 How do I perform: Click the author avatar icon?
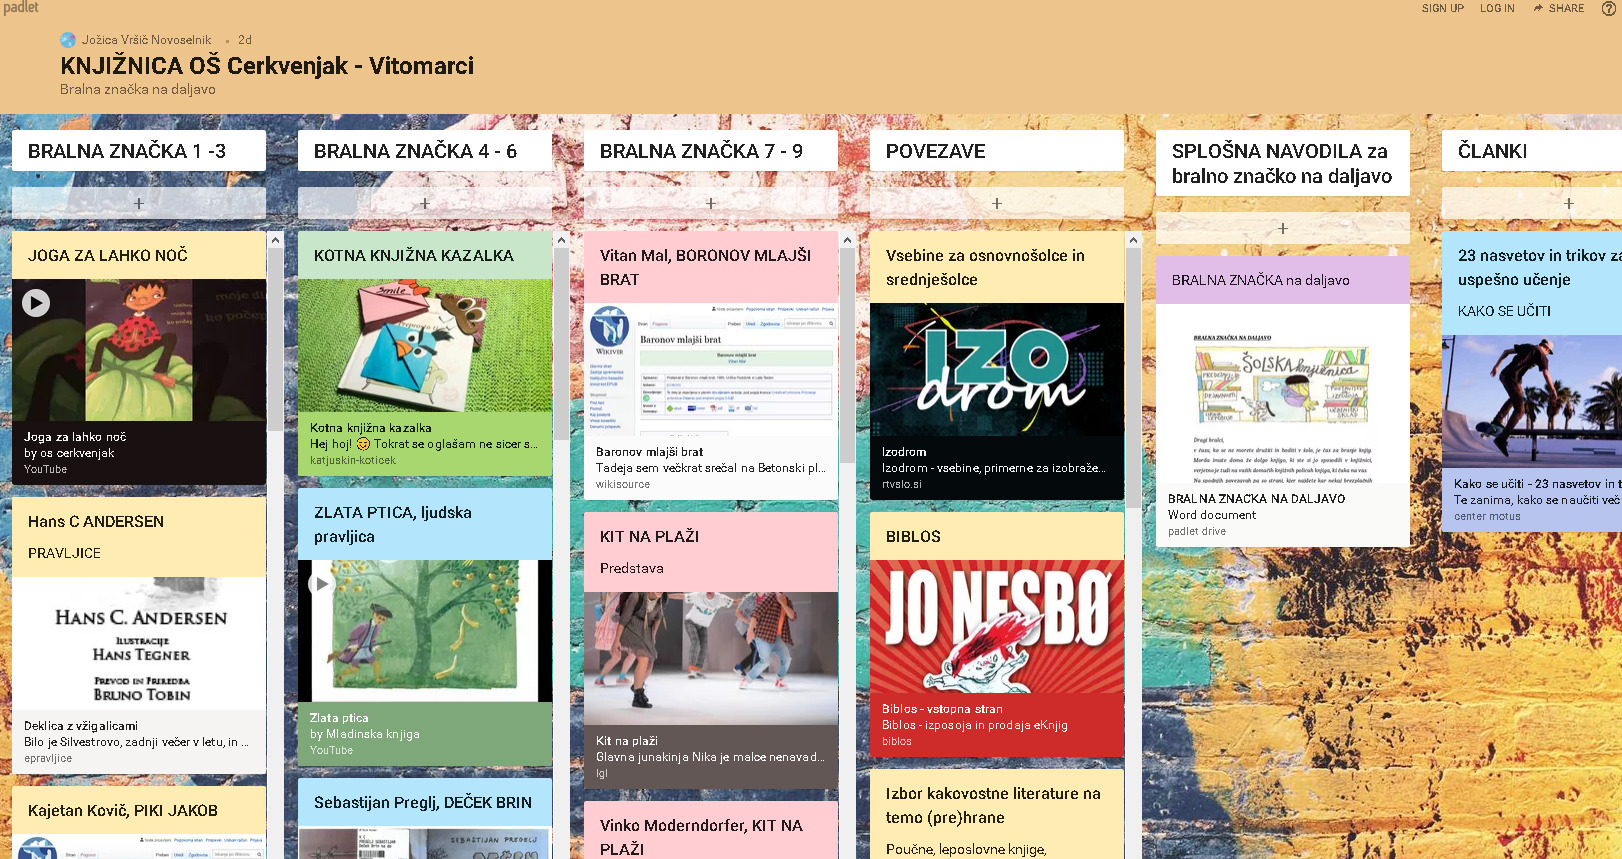68,40
